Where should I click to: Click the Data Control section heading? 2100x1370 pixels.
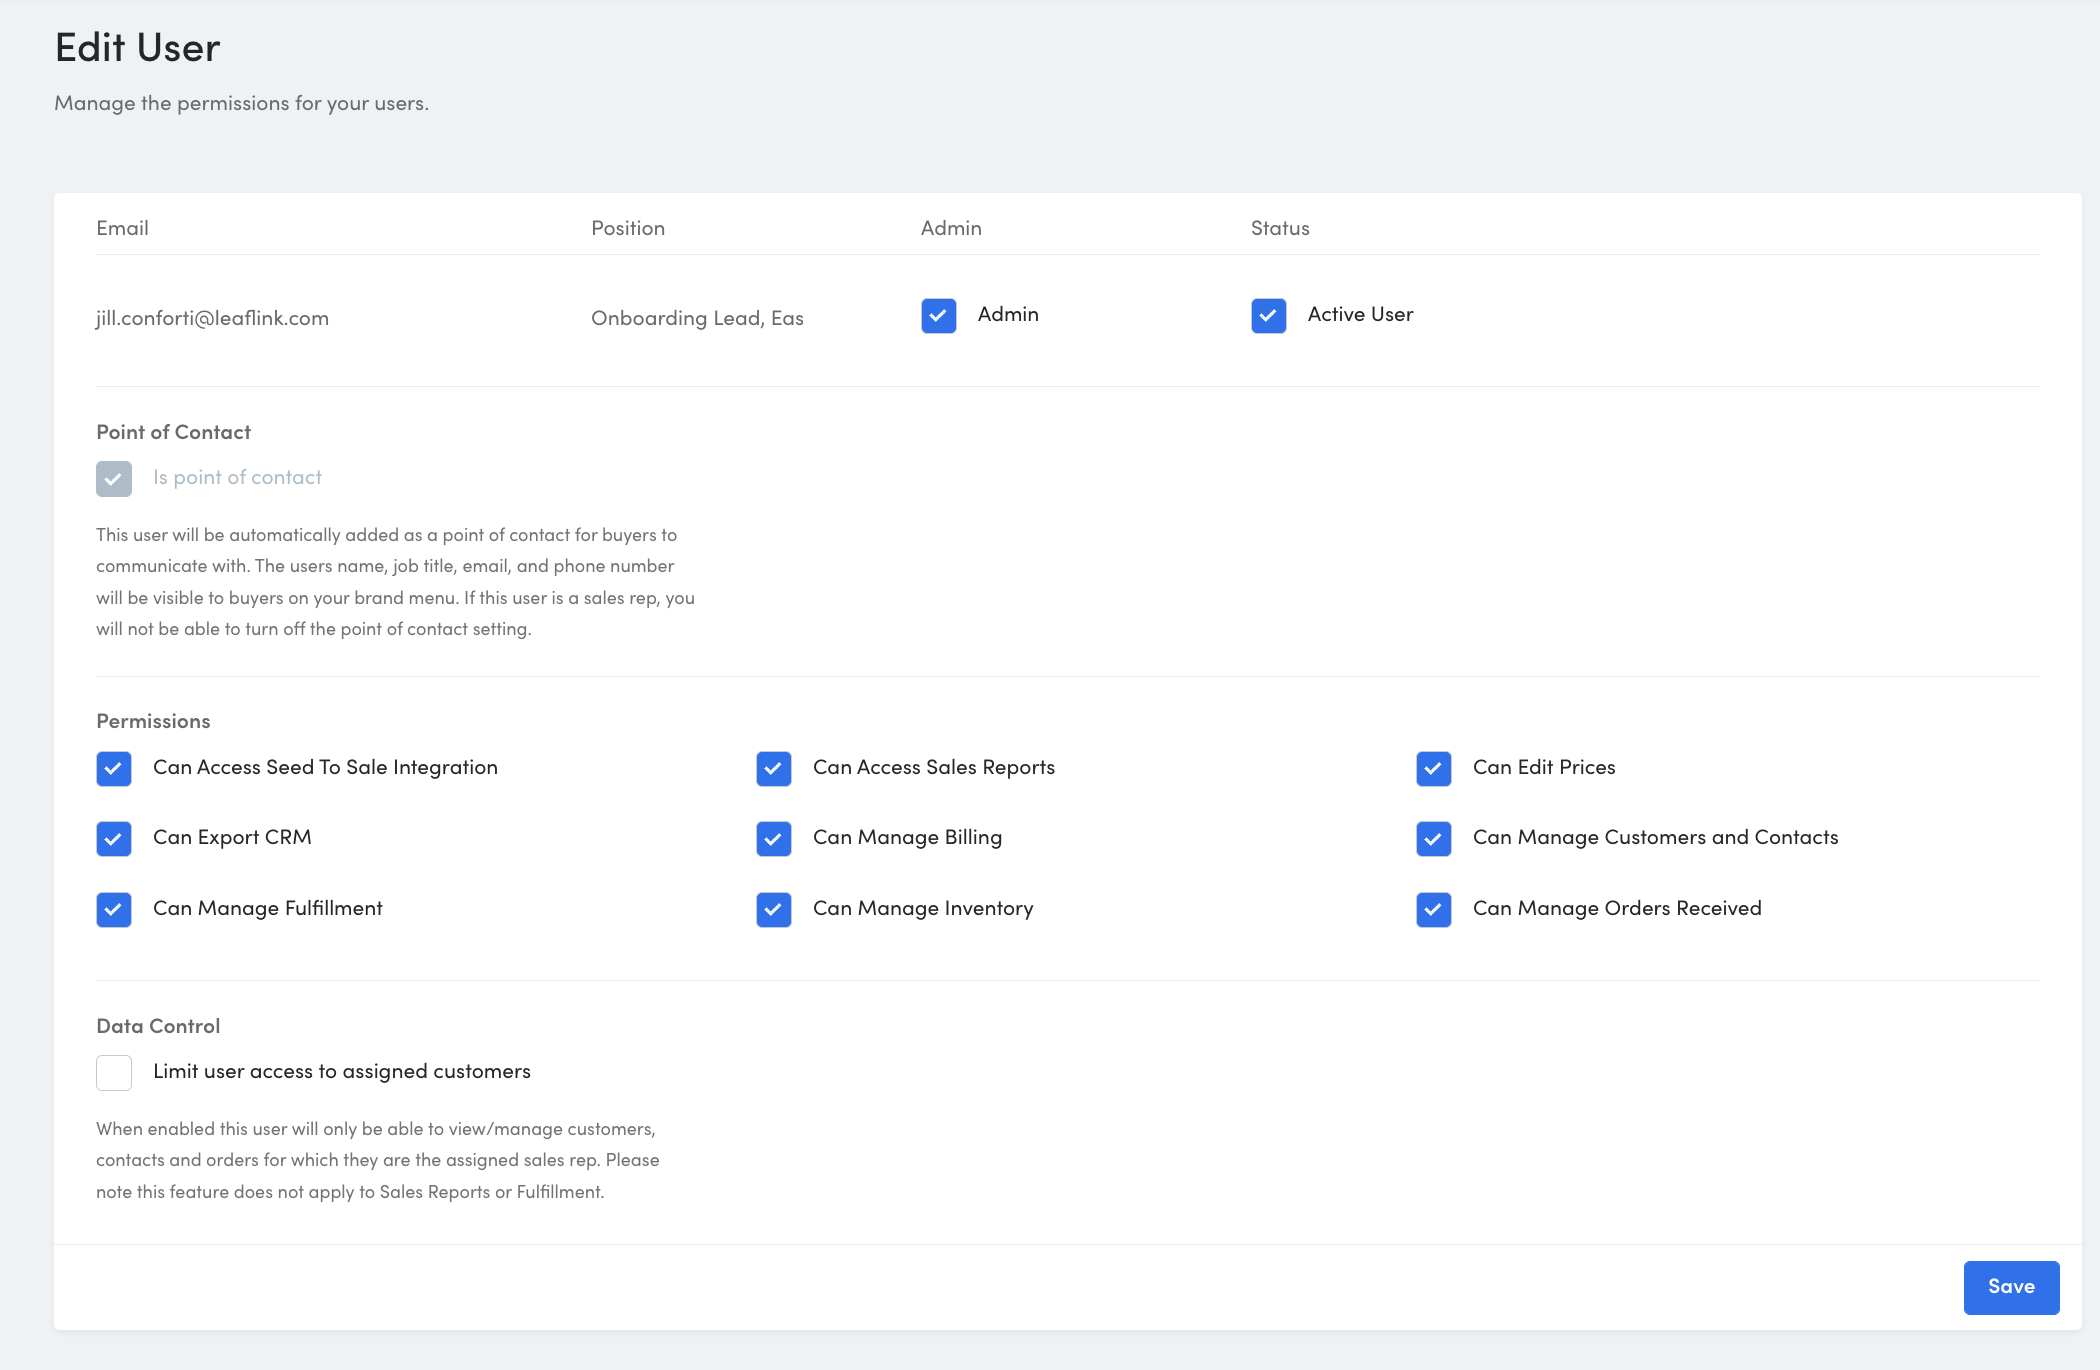(x=158, y=1026)
